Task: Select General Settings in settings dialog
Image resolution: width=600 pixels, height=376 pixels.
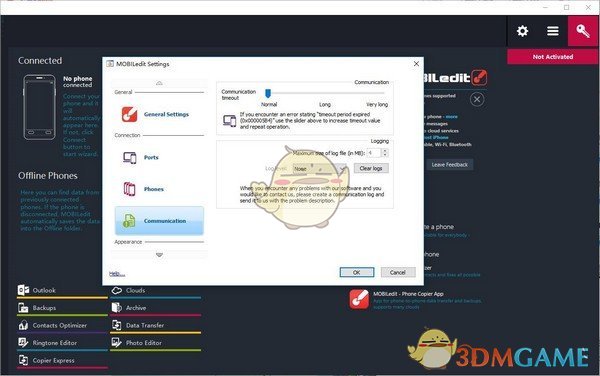Action: (159, 114)
